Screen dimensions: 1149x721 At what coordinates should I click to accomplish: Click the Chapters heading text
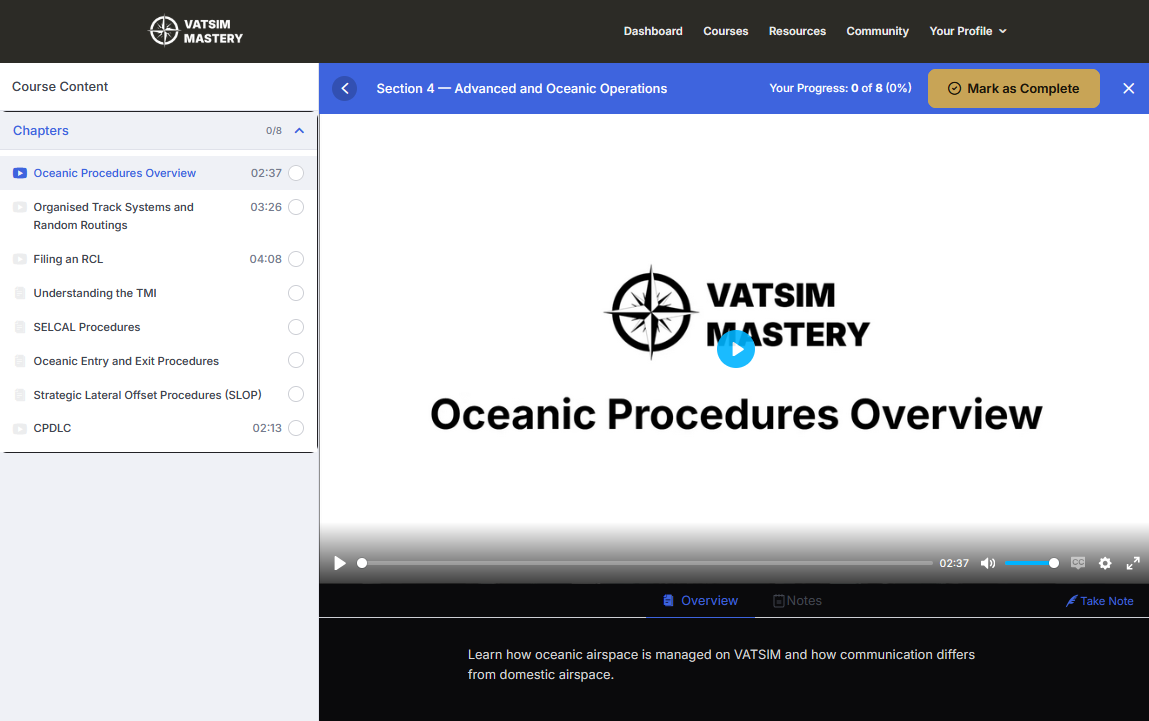click(40, 130)
